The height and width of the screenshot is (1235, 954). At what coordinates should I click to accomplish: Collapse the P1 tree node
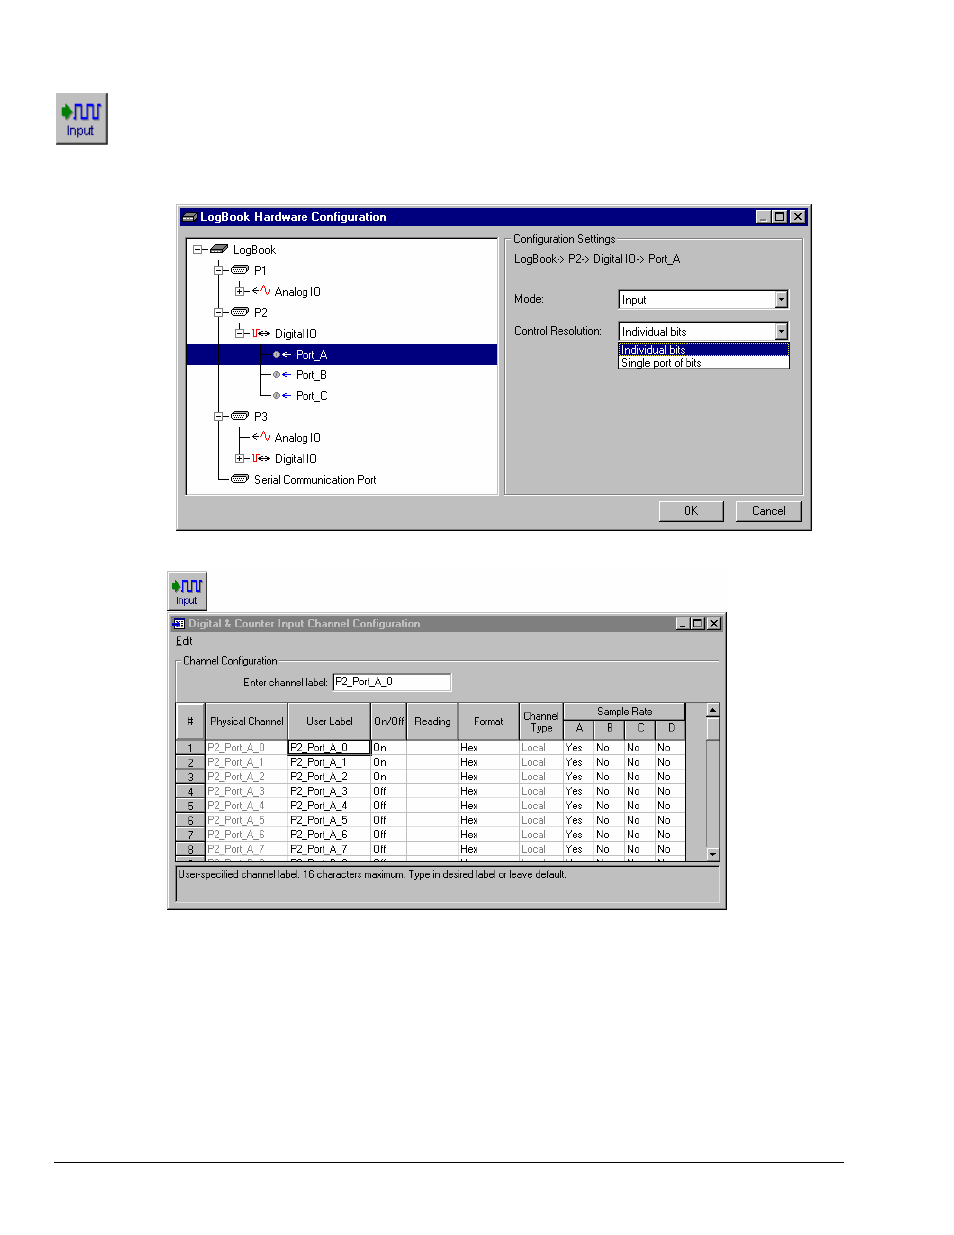pyautogui.click(x=219, y=270)
